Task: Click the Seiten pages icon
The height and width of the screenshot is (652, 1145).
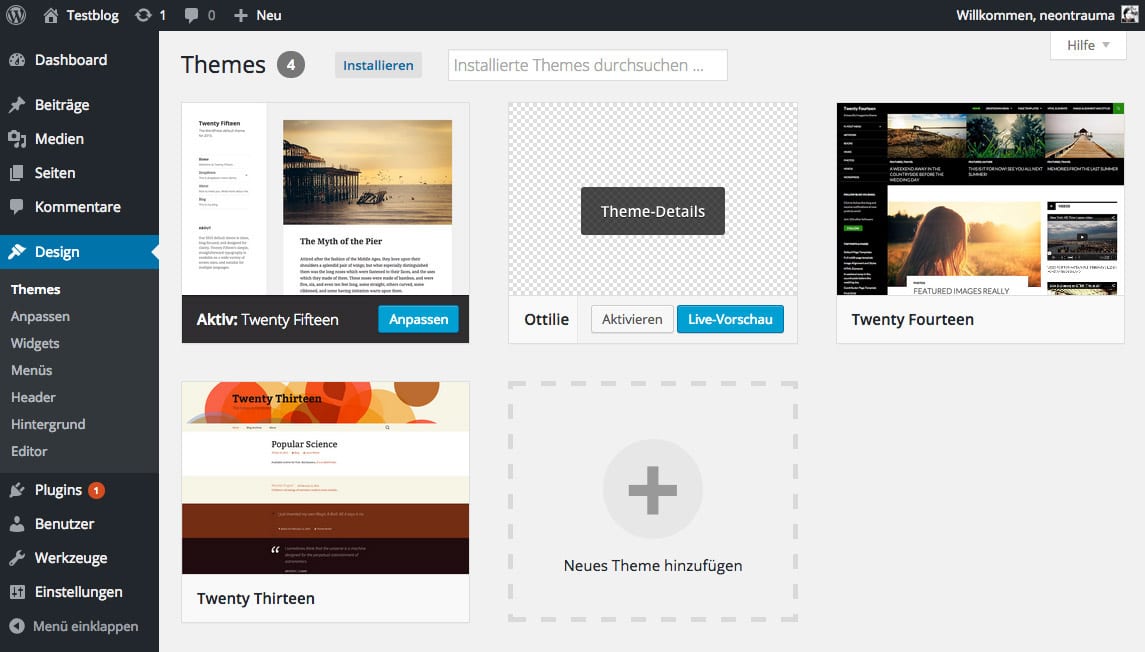Action: tap(17, 173)
